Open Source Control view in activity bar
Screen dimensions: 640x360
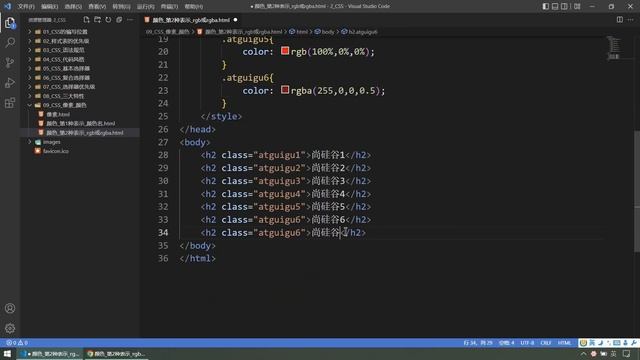point(10,62)
